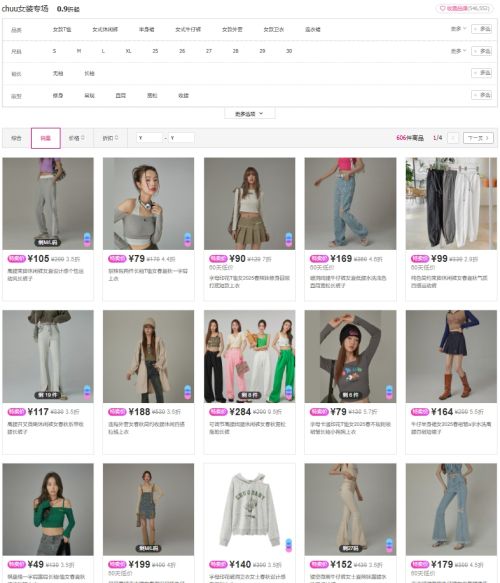Go to the next page with 下一页

[478, 138]
